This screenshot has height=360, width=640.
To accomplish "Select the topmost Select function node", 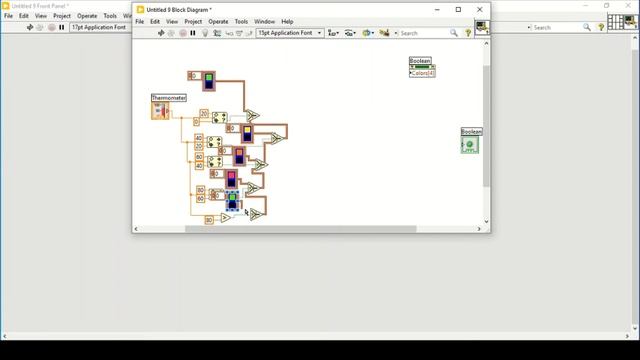I will pyautogui.click(x=253, y=116).
